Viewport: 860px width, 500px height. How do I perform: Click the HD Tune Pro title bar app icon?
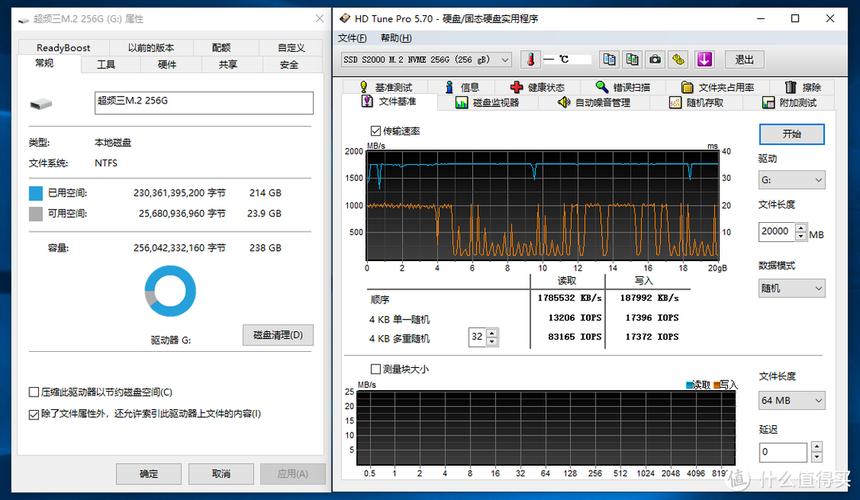(x=344, y=18)
